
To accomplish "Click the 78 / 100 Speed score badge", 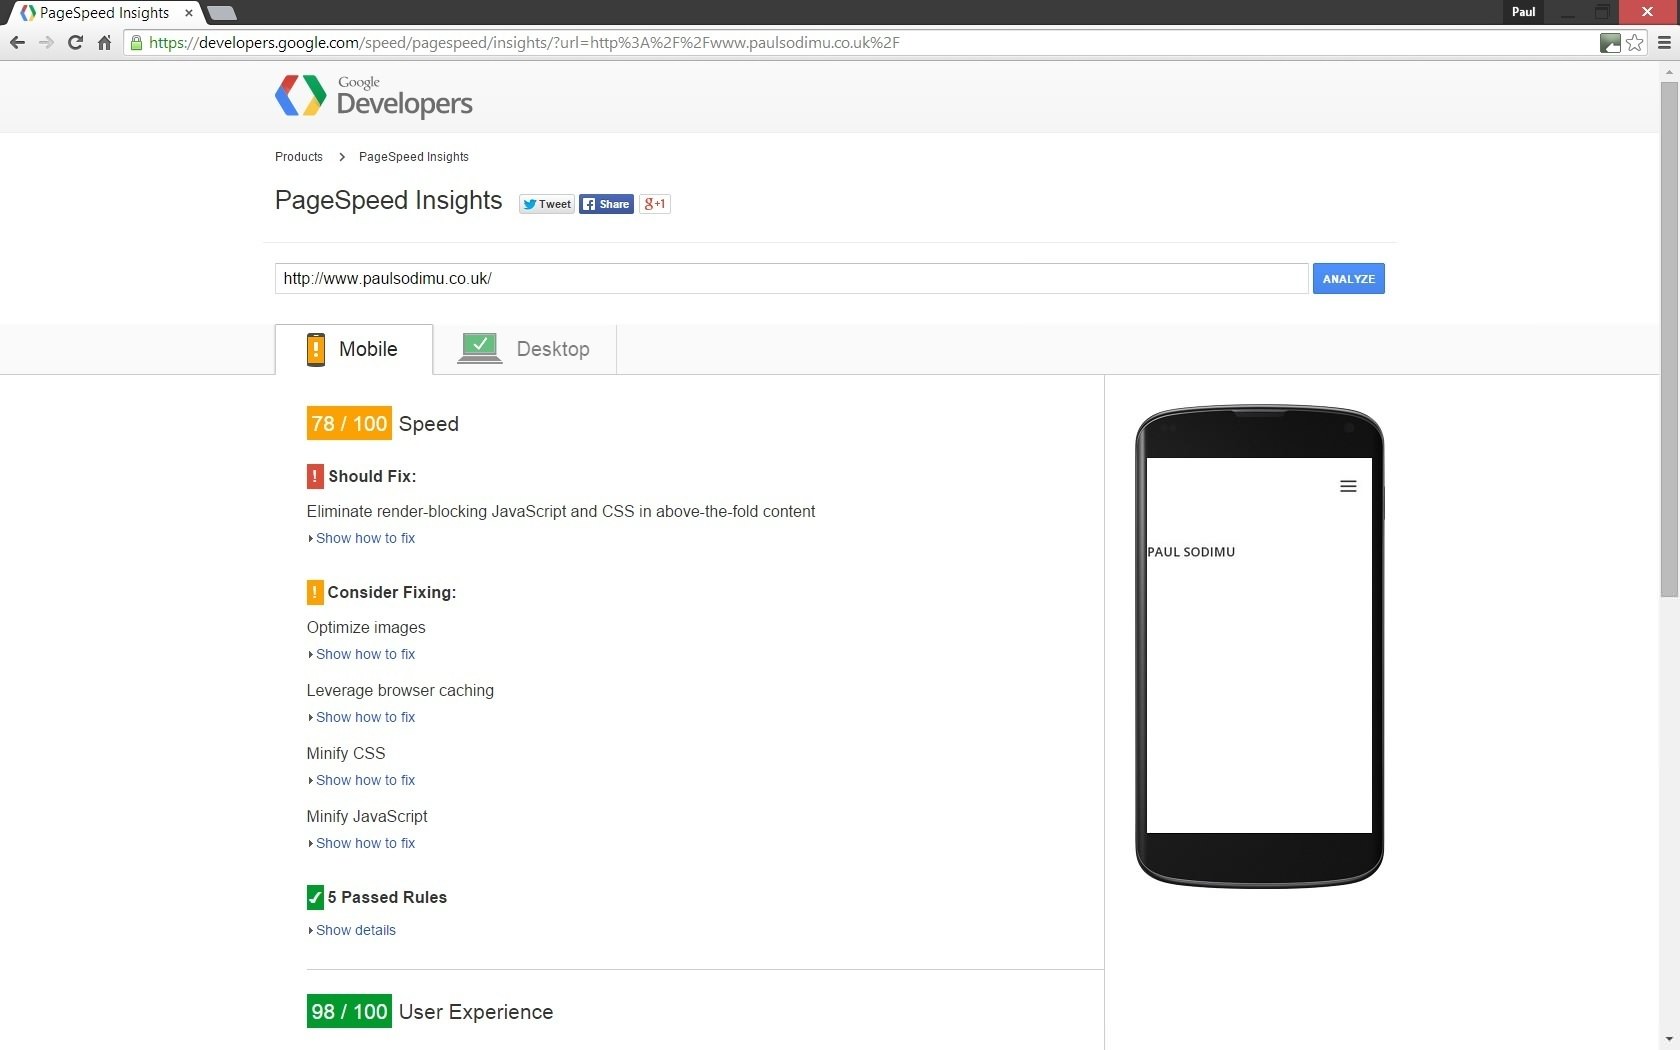I will click(349, 424).
